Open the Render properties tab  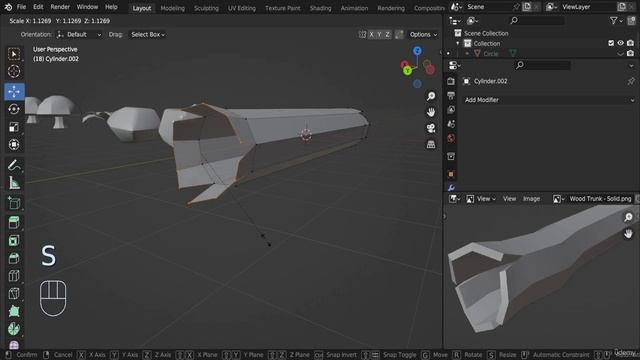tap(451, 81)
